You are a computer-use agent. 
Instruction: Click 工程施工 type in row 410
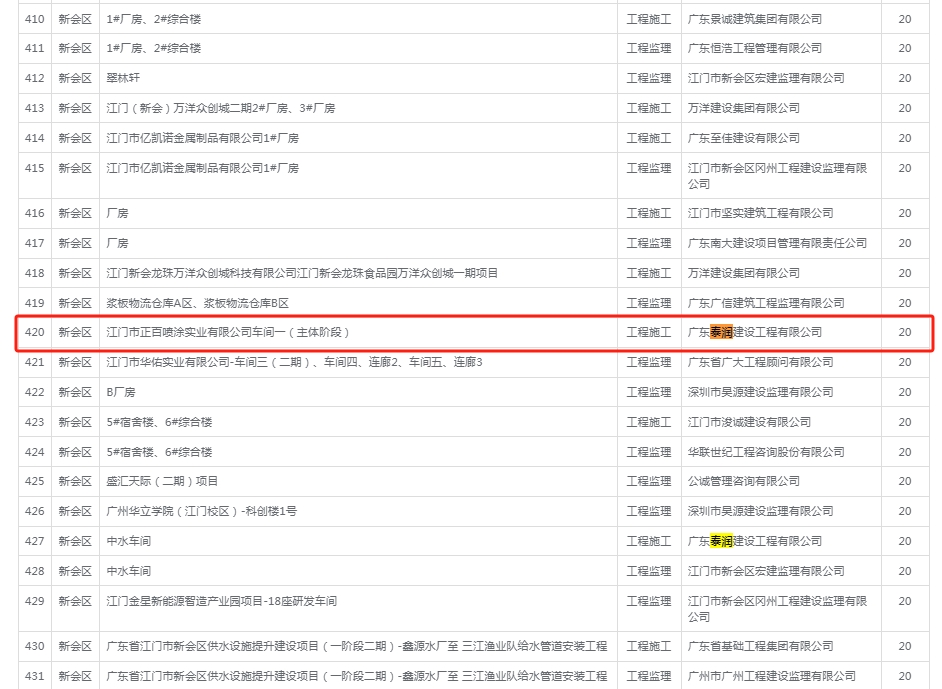click(x=649, y=19)
